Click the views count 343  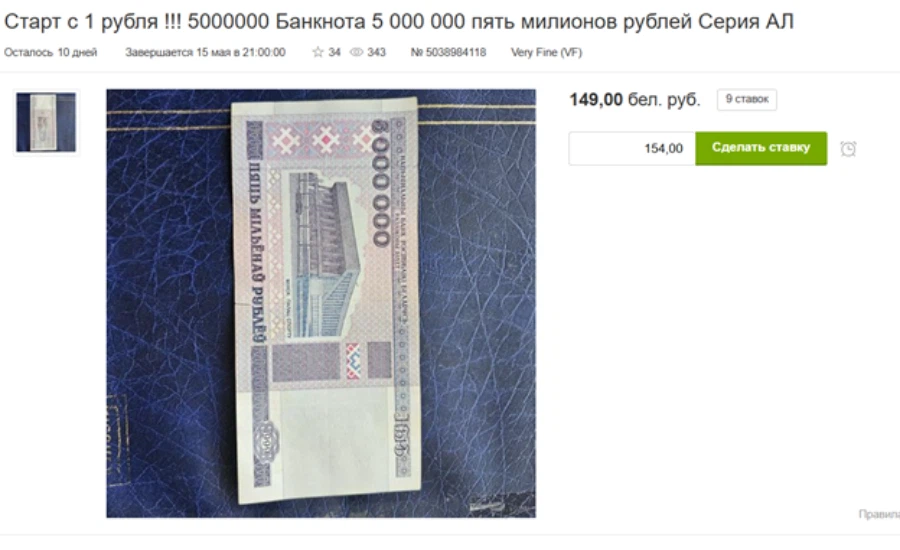click(376, 52)
